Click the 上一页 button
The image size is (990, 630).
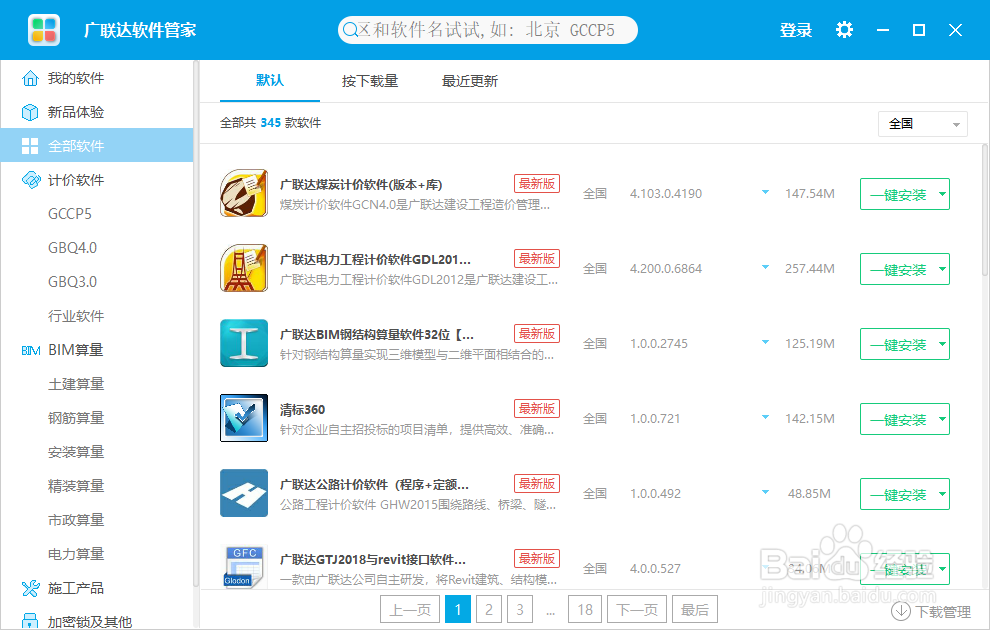pyautogui.click(x=410, y=609)
